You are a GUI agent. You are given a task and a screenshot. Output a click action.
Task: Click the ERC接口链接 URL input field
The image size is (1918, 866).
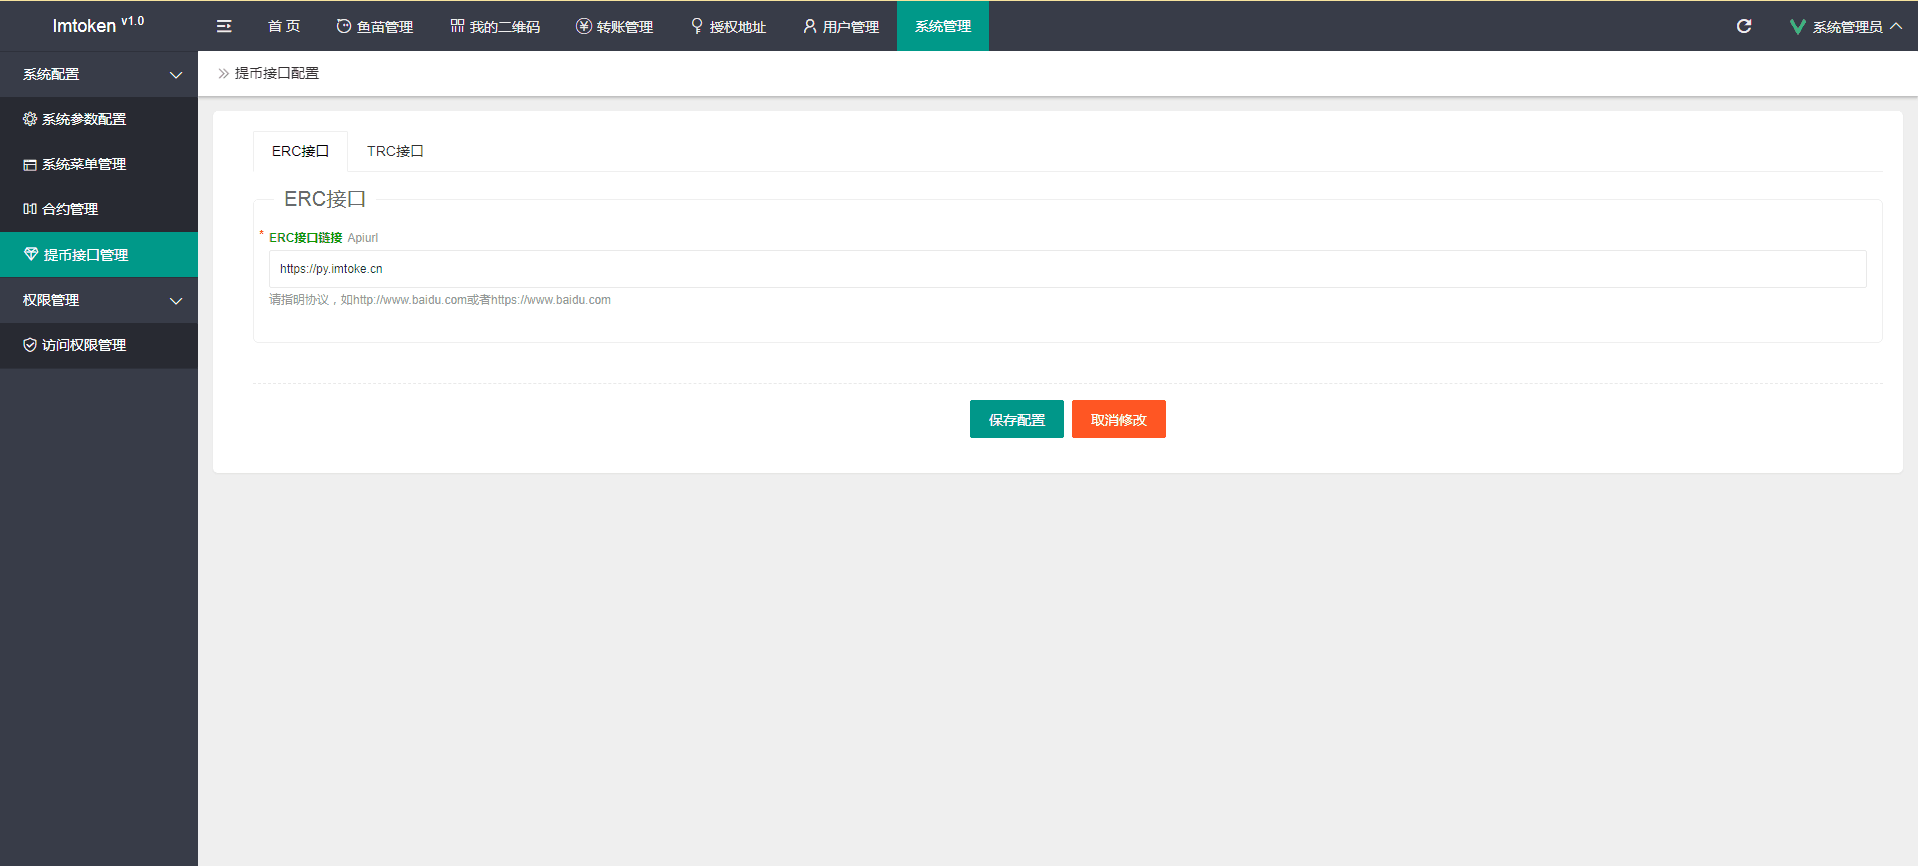1066,269
